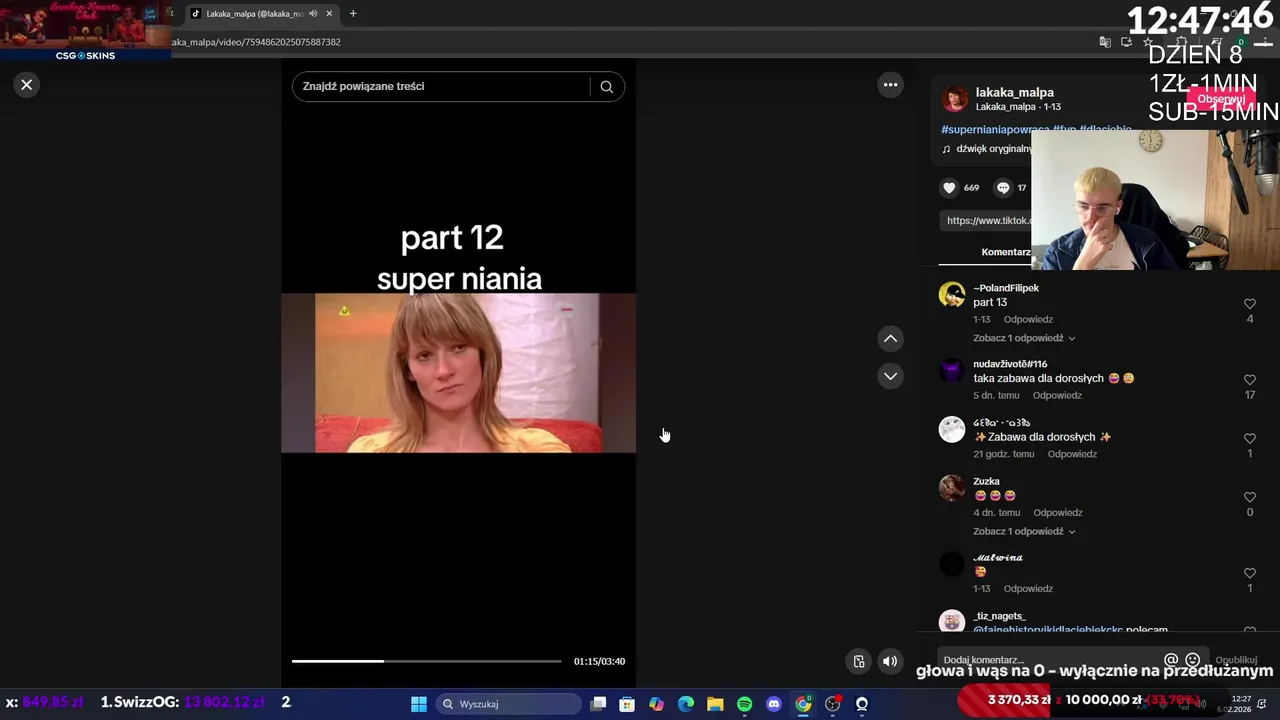Reply to Zuzka's comment
1280x720 pixels.
(1058, 513)
